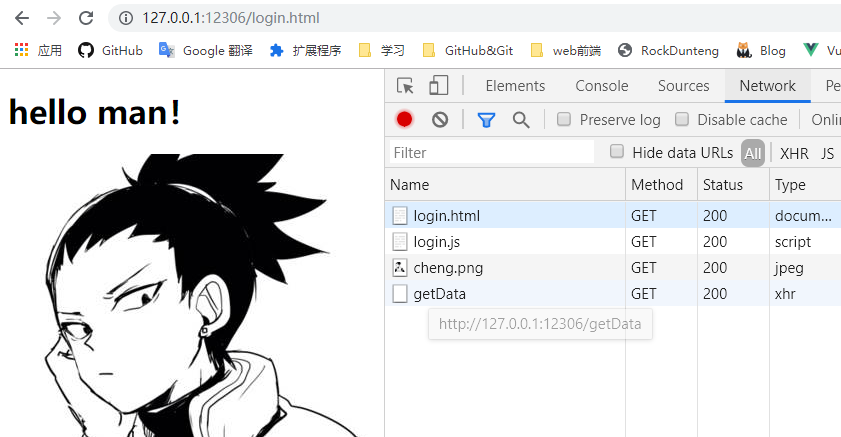Screen dimensions: 841x437
Task: Select the login.js request row
Action: pyautogui.click(x=613, y=242)
